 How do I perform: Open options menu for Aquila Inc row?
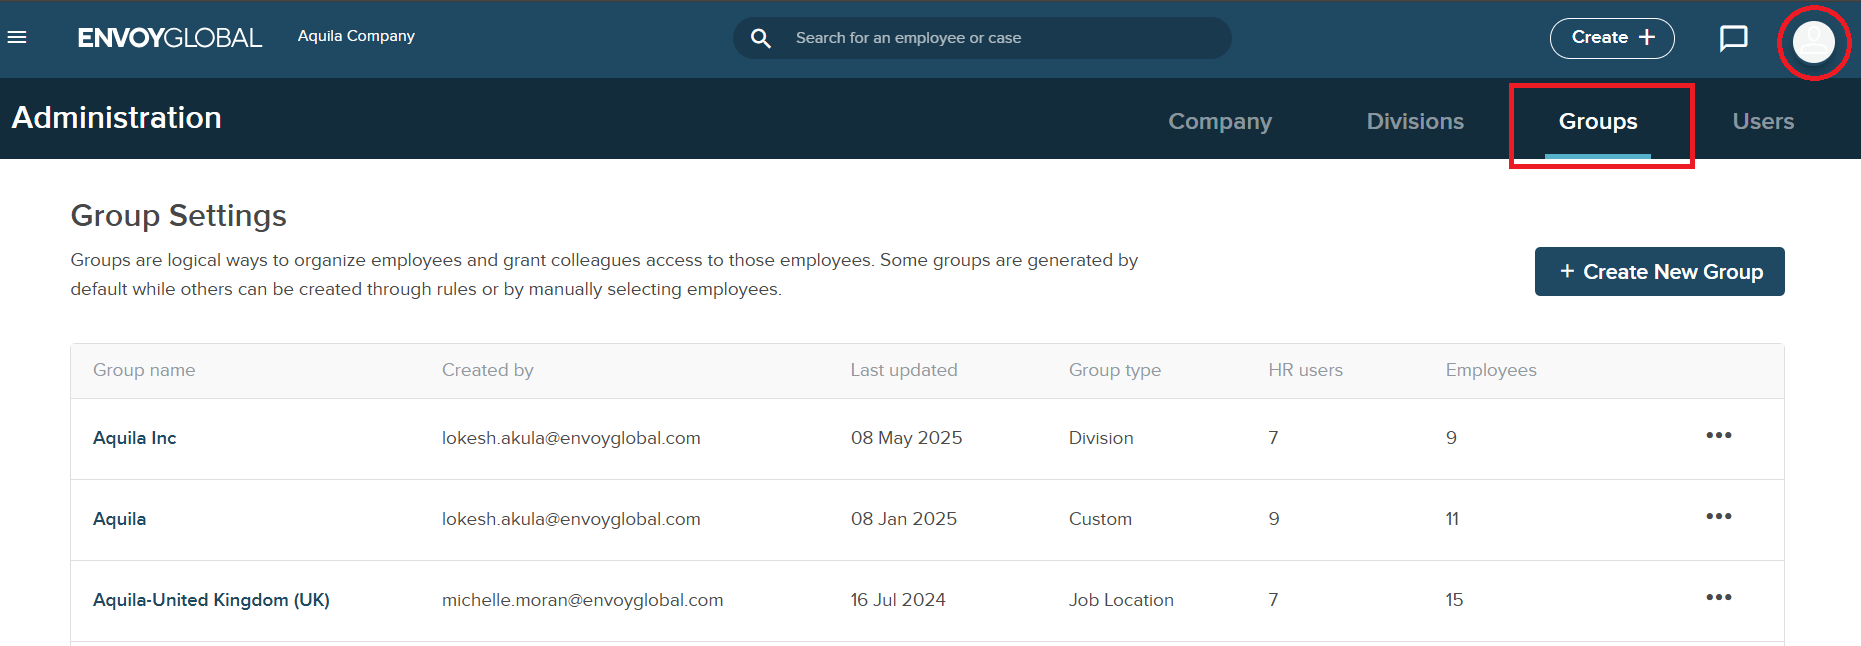tap(1718, 436)
